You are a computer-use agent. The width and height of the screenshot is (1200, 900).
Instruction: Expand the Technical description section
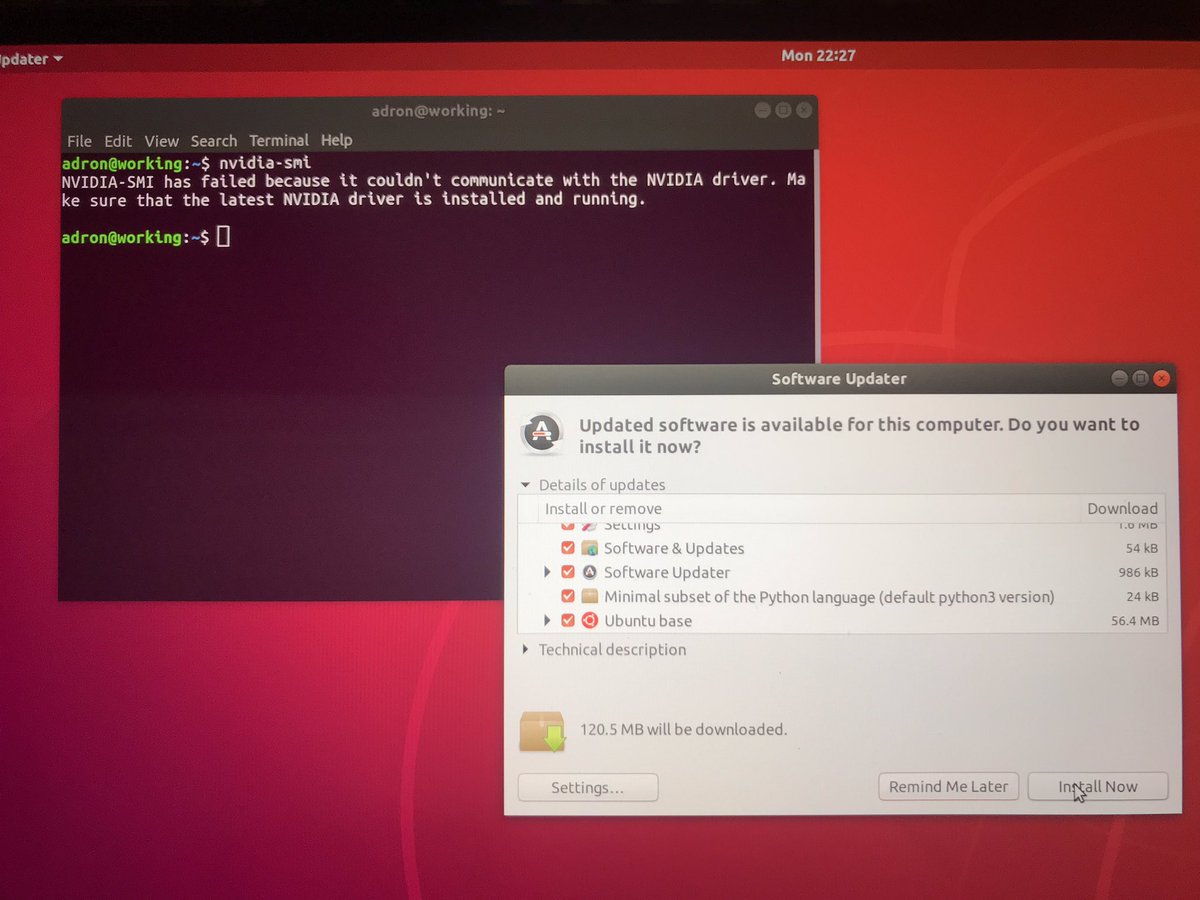[x=526, y=650]
